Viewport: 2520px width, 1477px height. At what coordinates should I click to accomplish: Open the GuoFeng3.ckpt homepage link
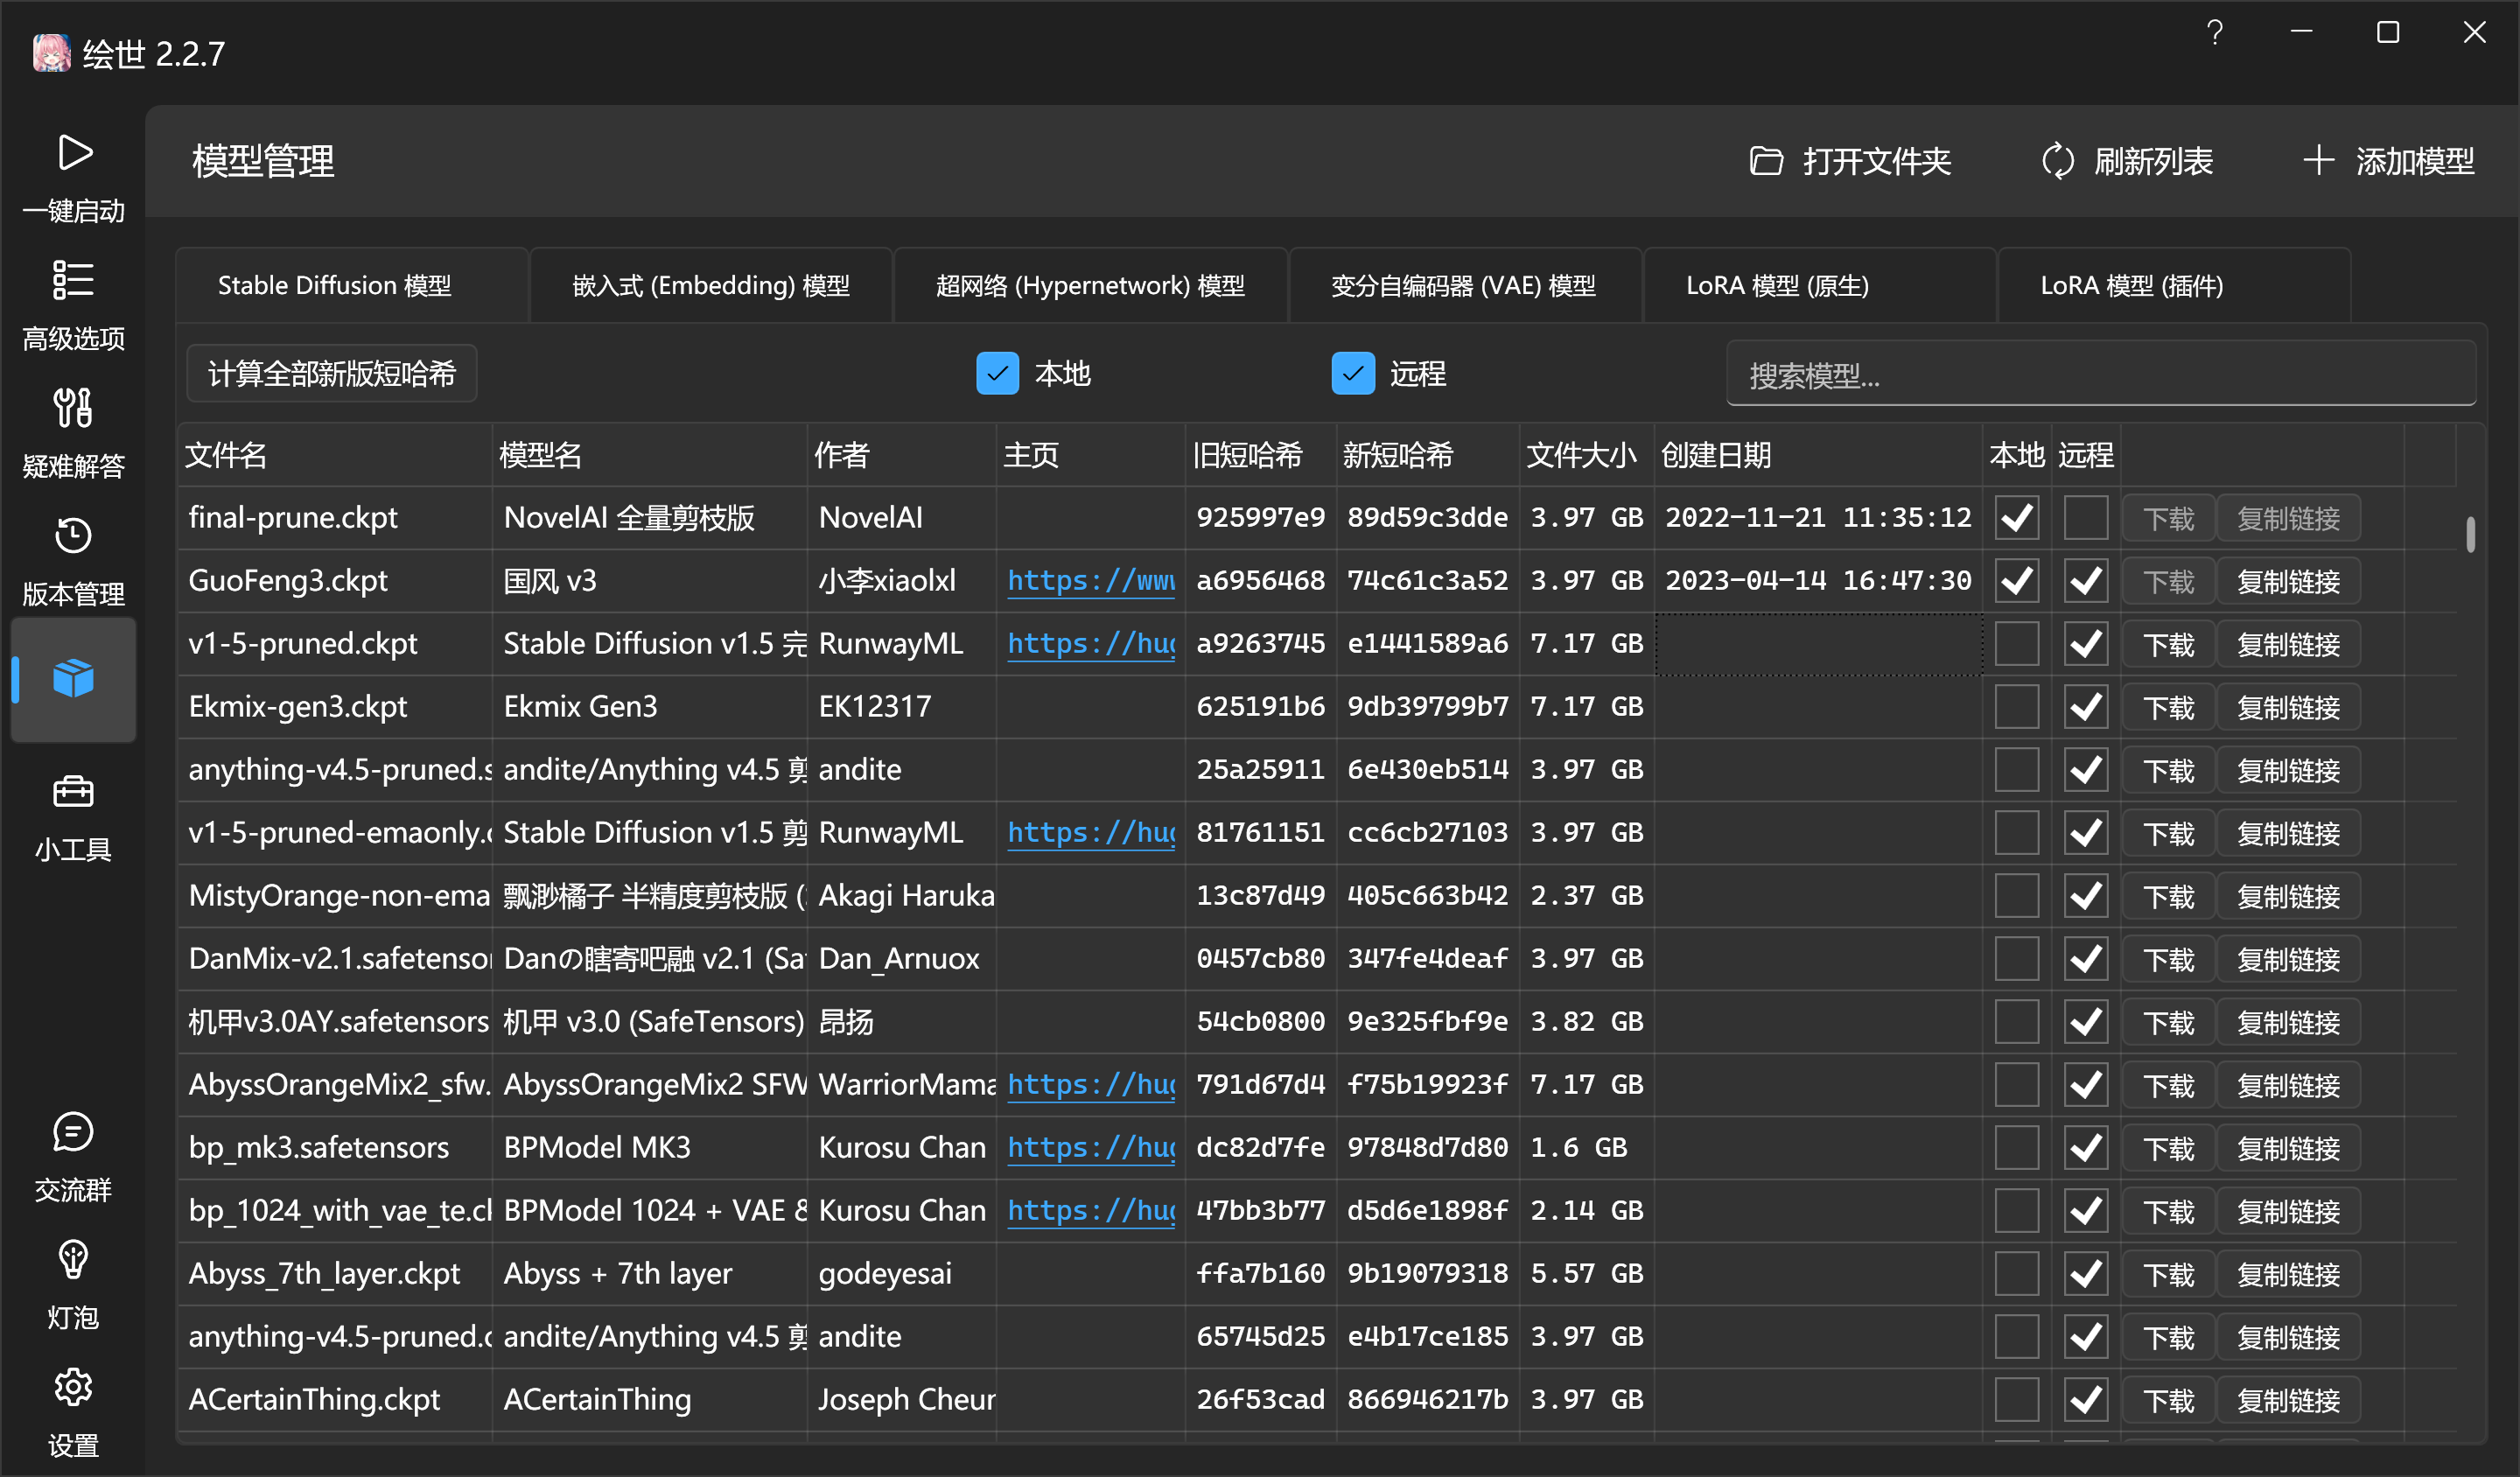click(1090, 581)
